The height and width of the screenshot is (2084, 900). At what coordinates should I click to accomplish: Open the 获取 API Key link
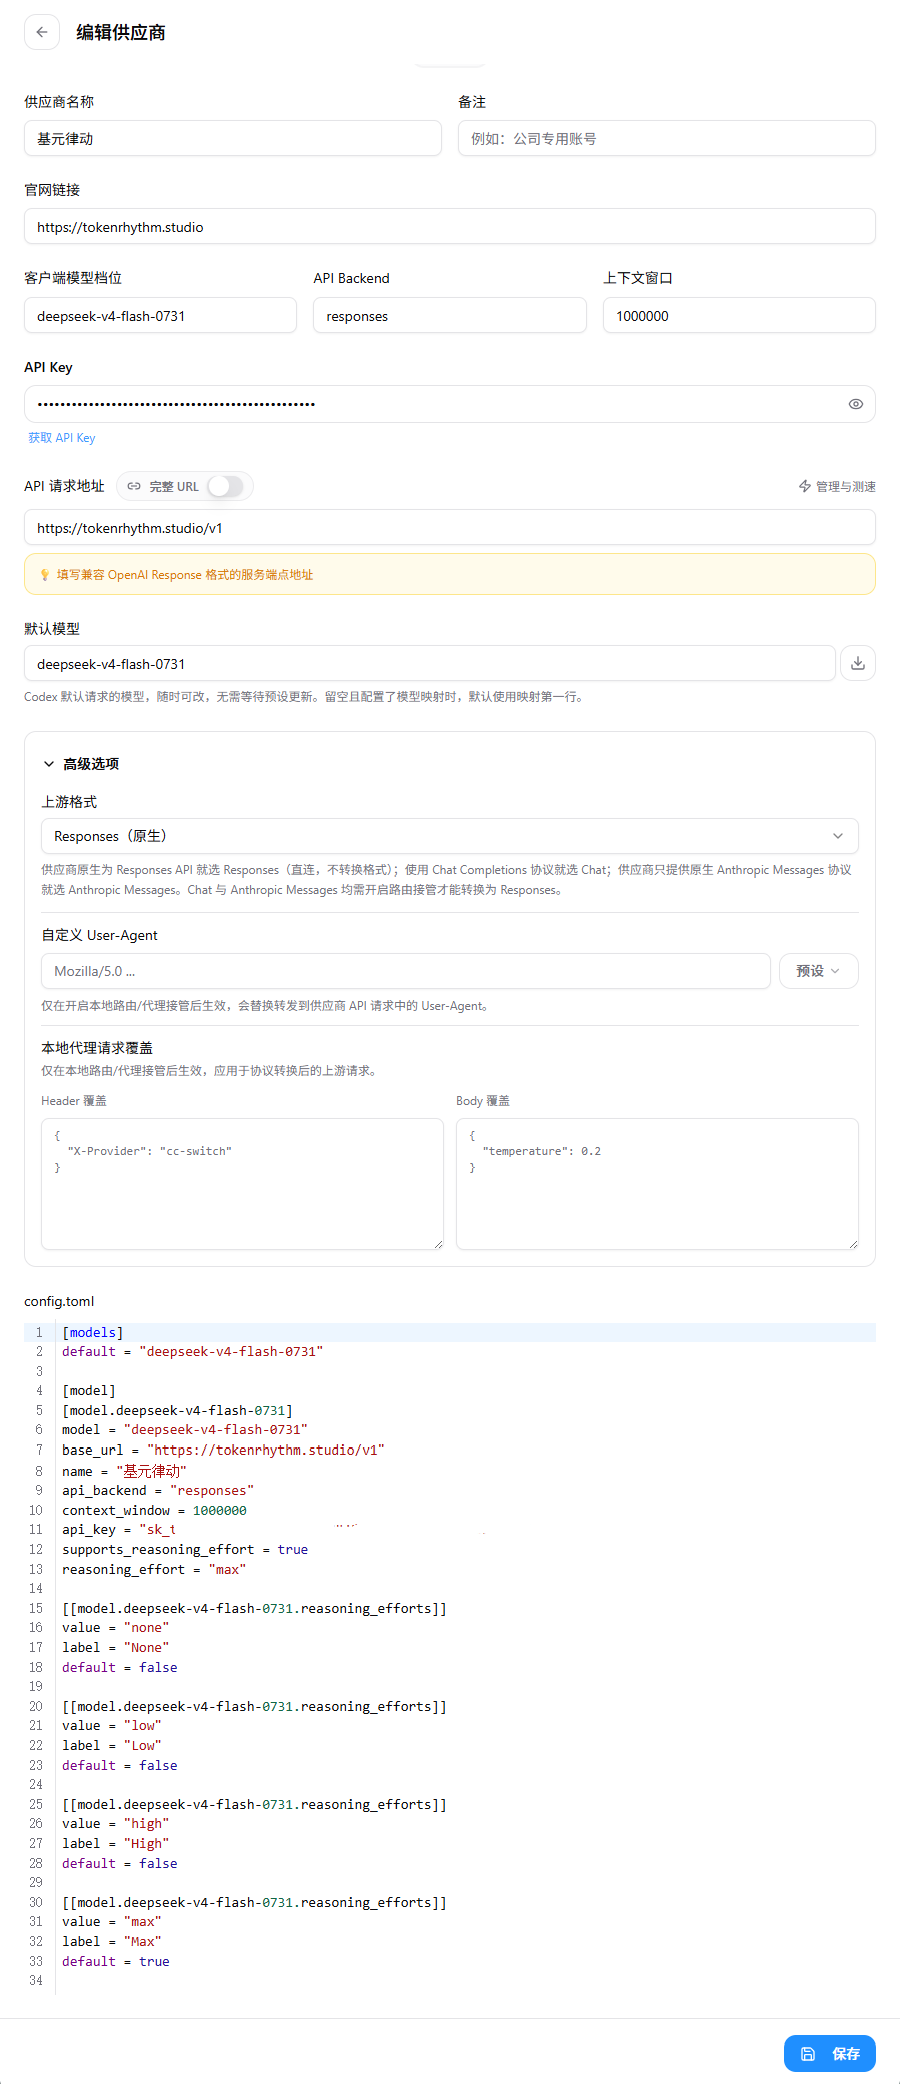click(62, 438)
